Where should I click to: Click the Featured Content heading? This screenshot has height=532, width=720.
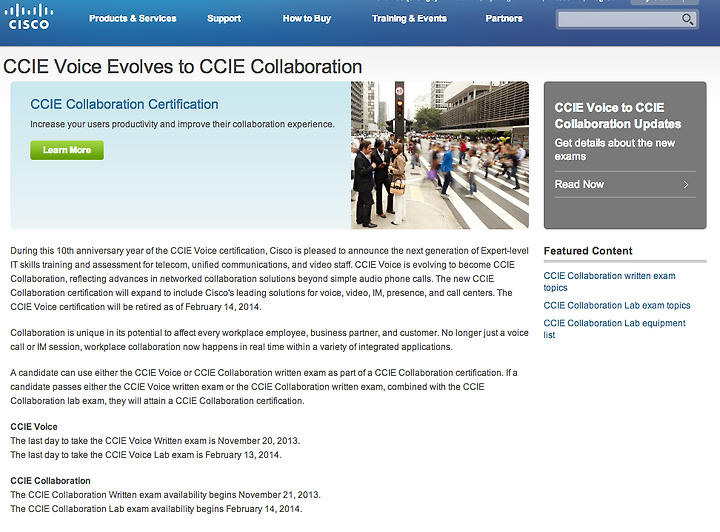point(588,251)
